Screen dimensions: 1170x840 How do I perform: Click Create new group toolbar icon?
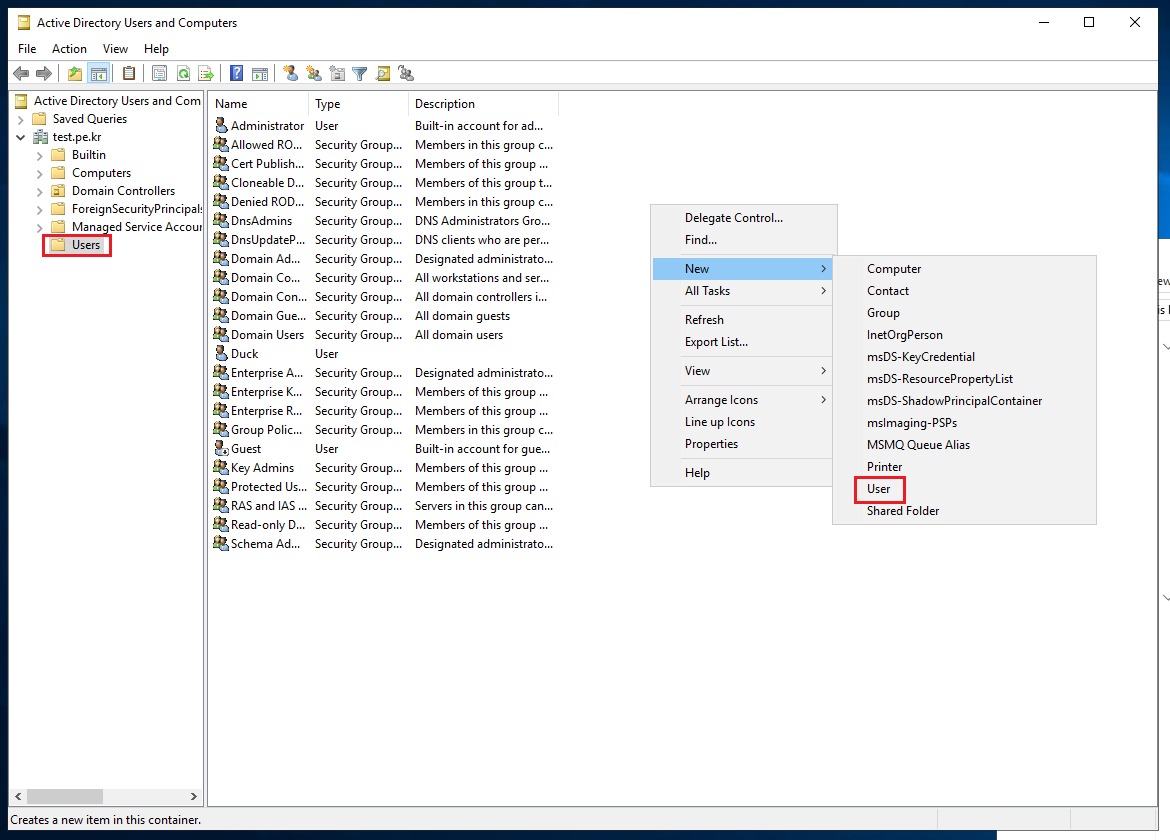(314, 73)
